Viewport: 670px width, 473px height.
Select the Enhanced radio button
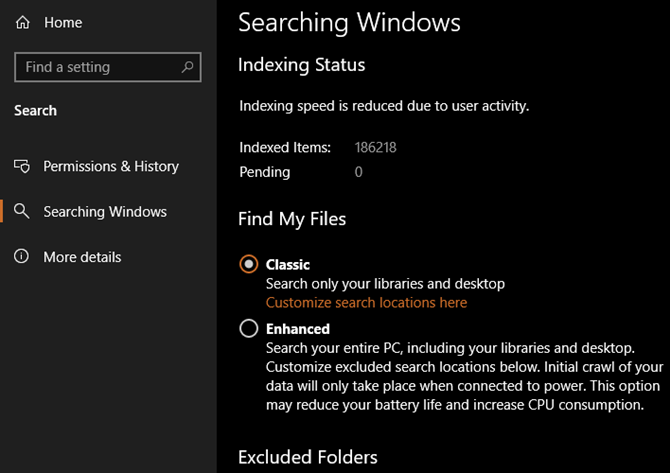pyautogui.click(x=249, y=329)
